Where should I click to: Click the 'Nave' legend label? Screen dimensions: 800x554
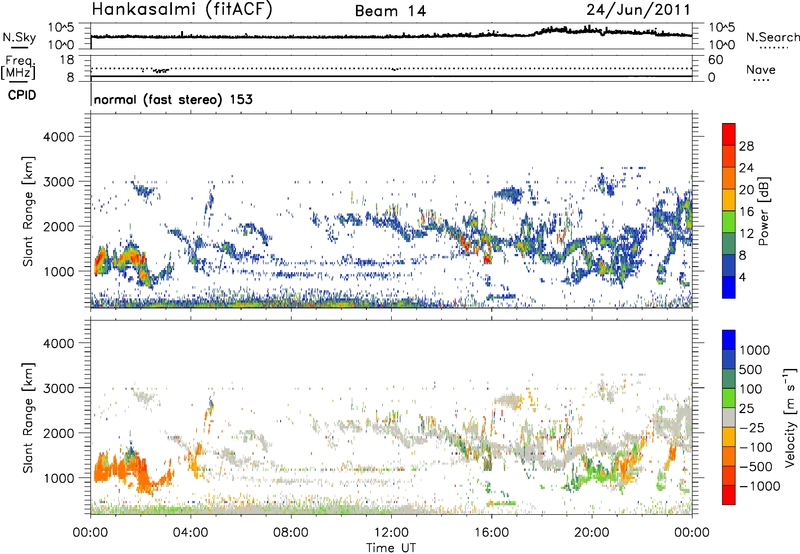(x=761, y=70)
